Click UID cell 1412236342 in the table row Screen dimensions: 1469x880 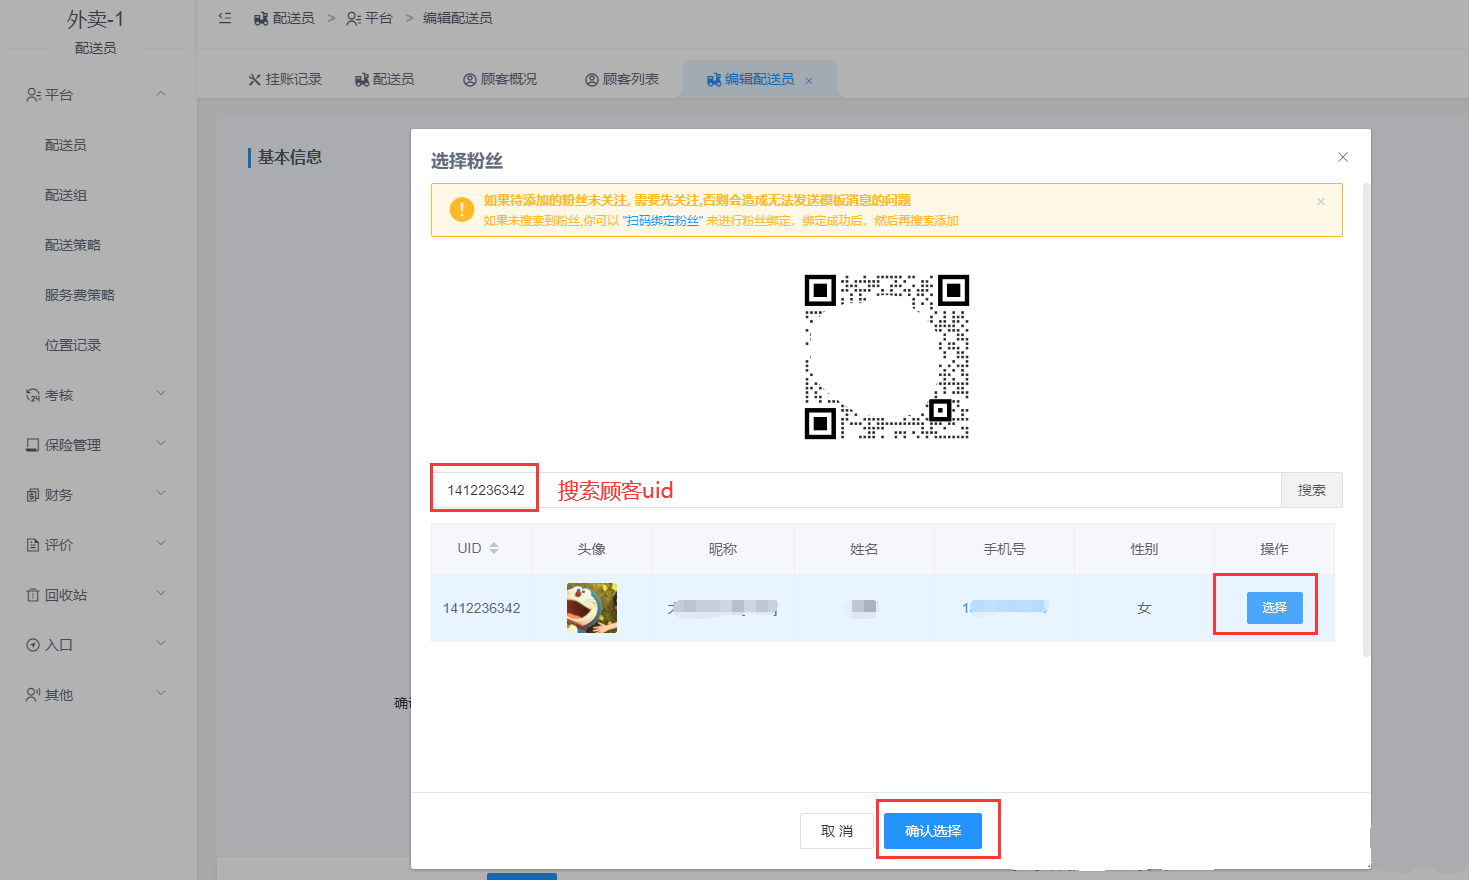(x=482, y=608)
